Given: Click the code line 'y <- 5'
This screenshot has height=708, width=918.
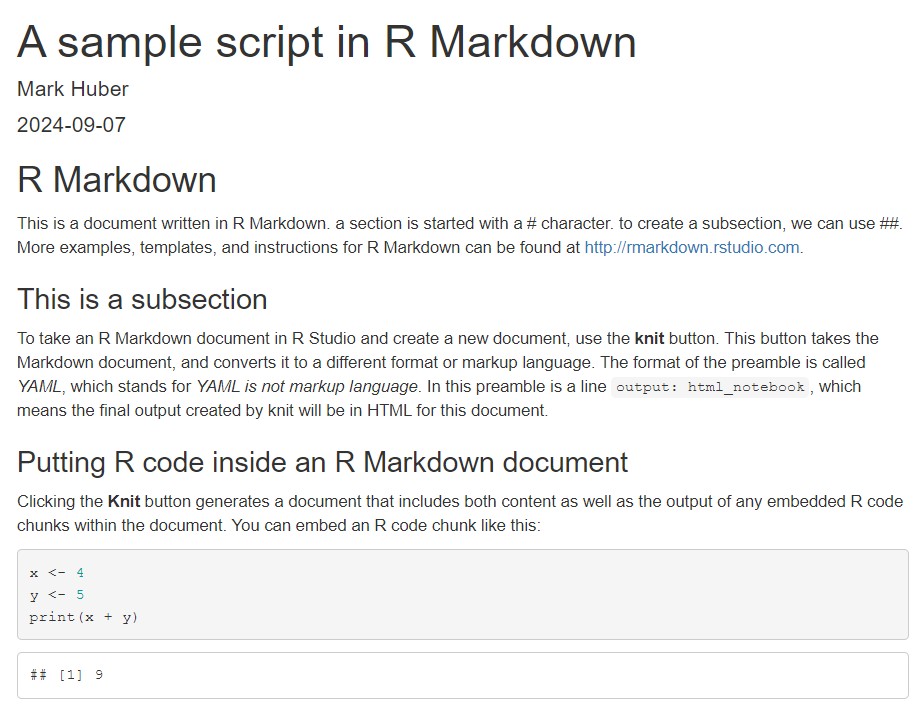Looking at the screenshot, I should click(57, 595).
